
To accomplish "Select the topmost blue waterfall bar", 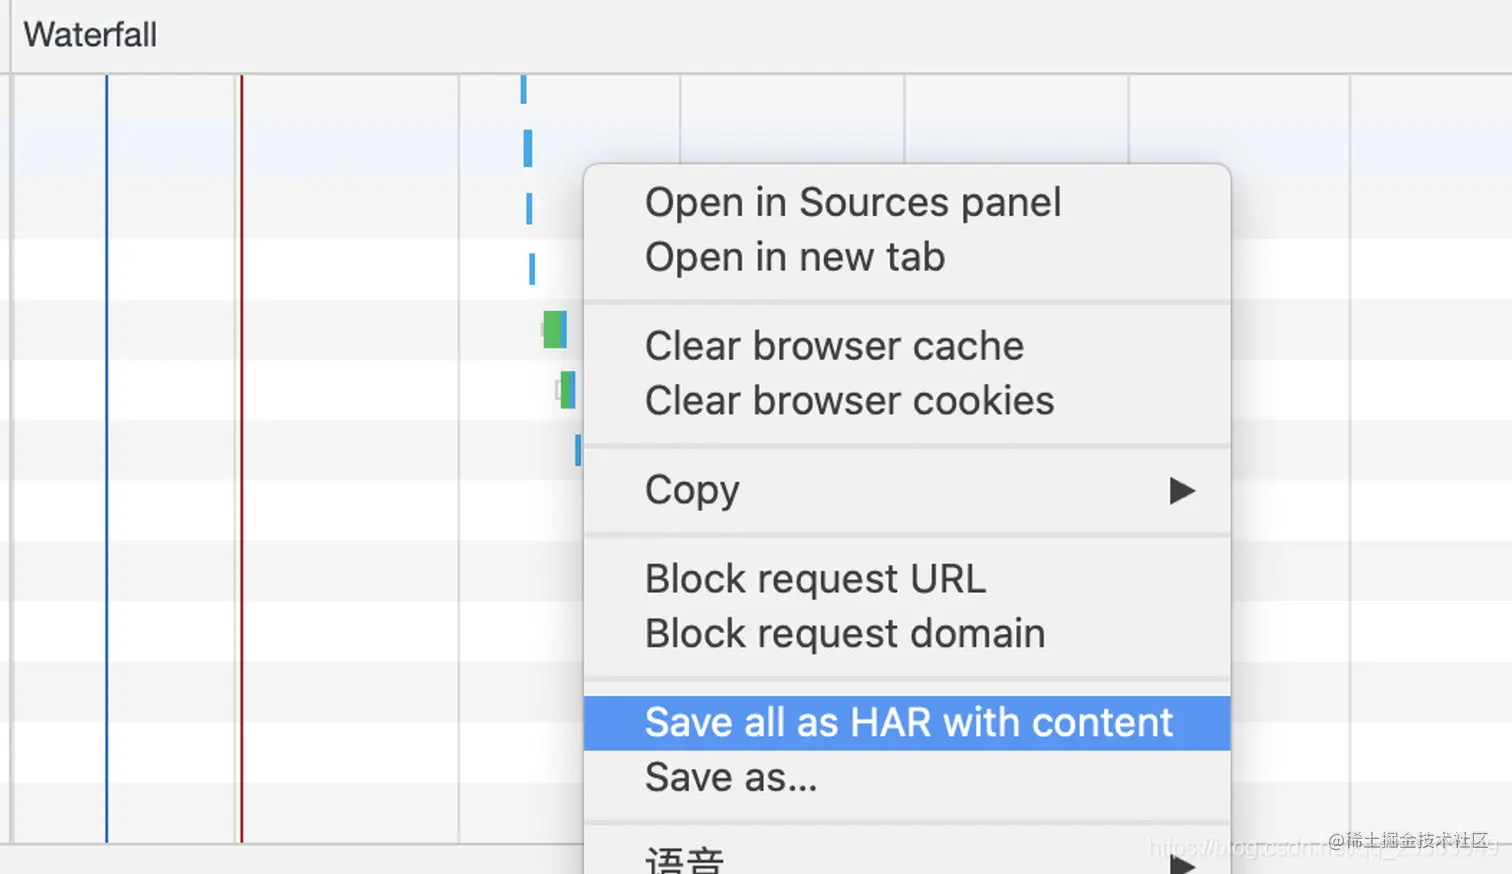I will (x=523, y=89).
